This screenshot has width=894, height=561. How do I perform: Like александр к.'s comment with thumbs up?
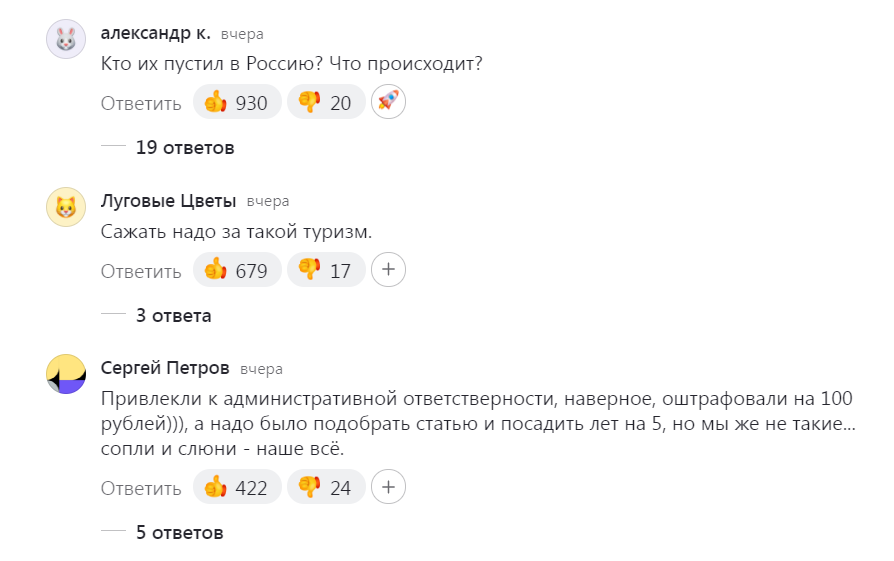coord(237,103)
